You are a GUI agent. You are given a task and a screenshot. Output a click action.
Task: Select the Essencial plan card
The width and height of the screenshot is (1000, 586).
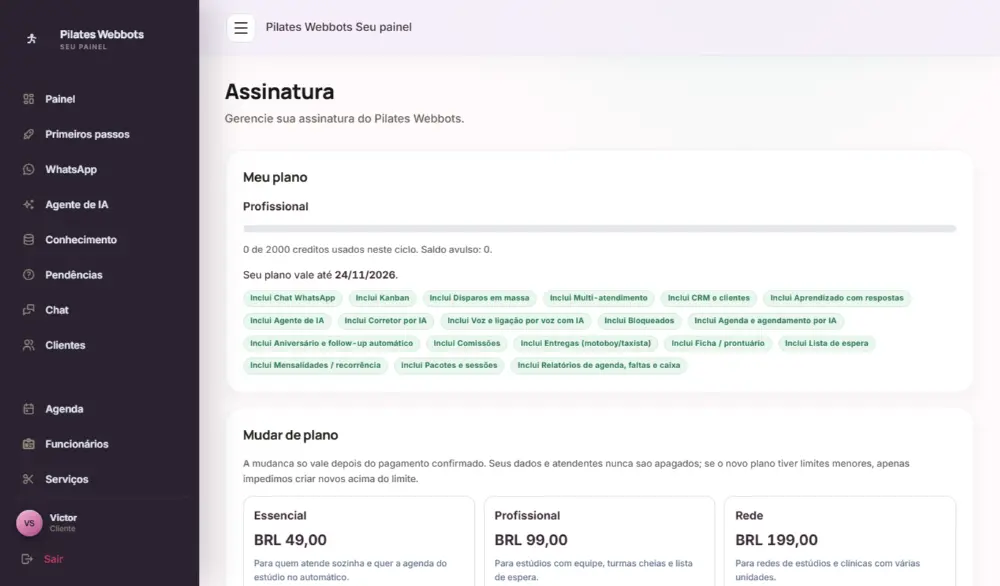[x=358, y=541]
